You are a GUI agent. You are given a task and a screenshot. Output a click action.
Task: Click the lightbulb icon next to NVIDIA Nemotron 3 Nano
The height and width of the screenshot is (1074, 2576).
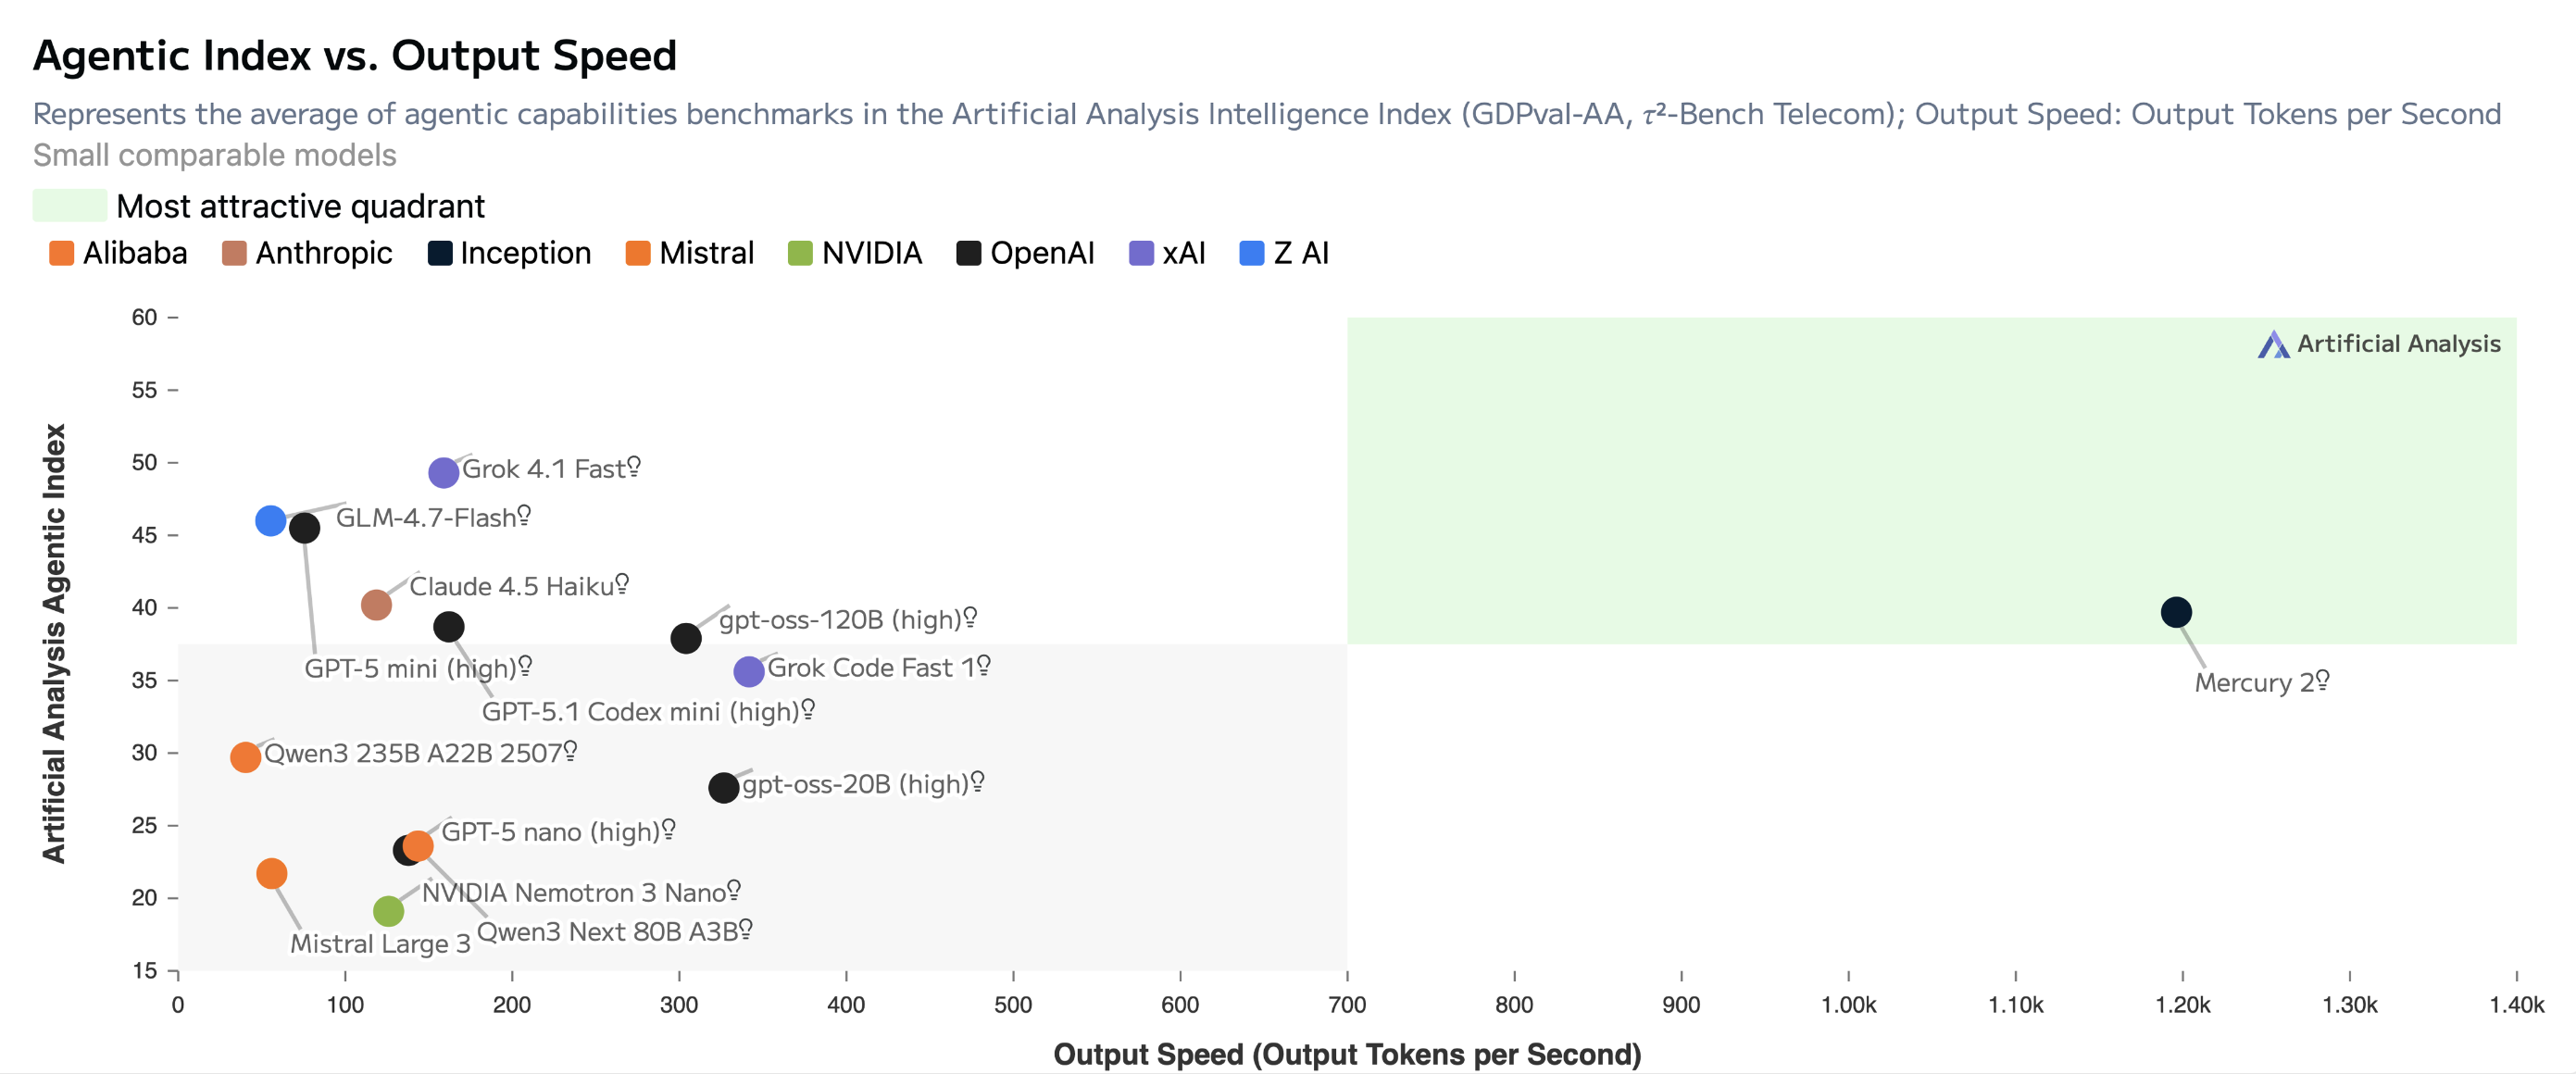[734, 889]
